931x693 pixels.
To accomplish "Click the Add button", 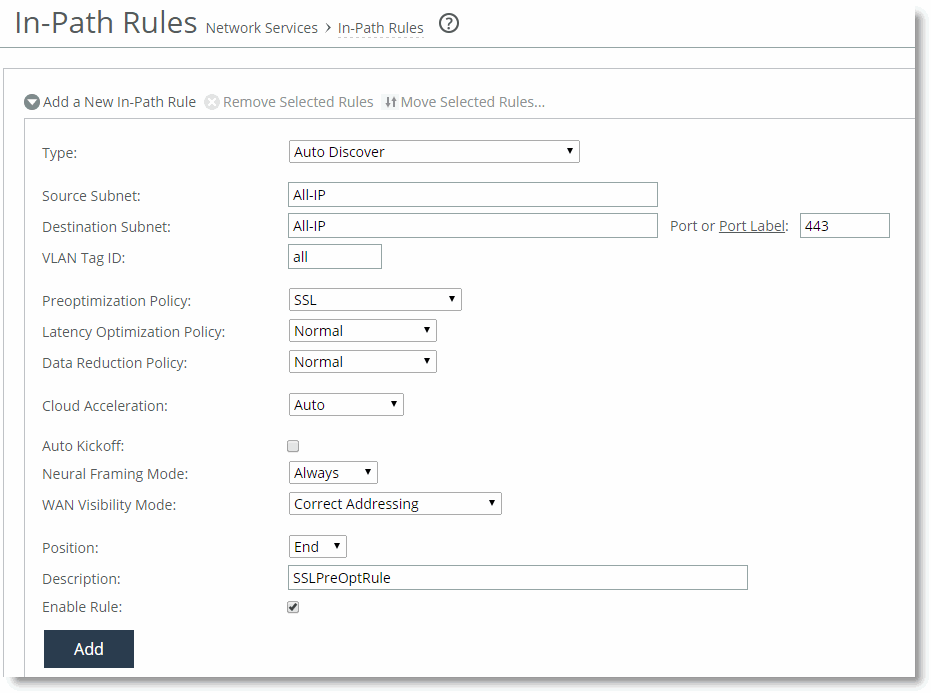I will point(88,649).
